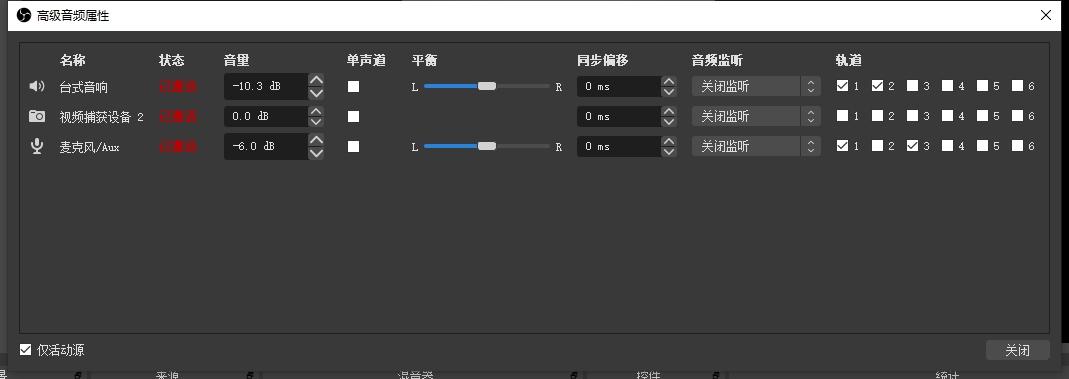
Task: Open 音频监听 dropdown for 麦克风/Aux
Action: [x=756, y=146]
